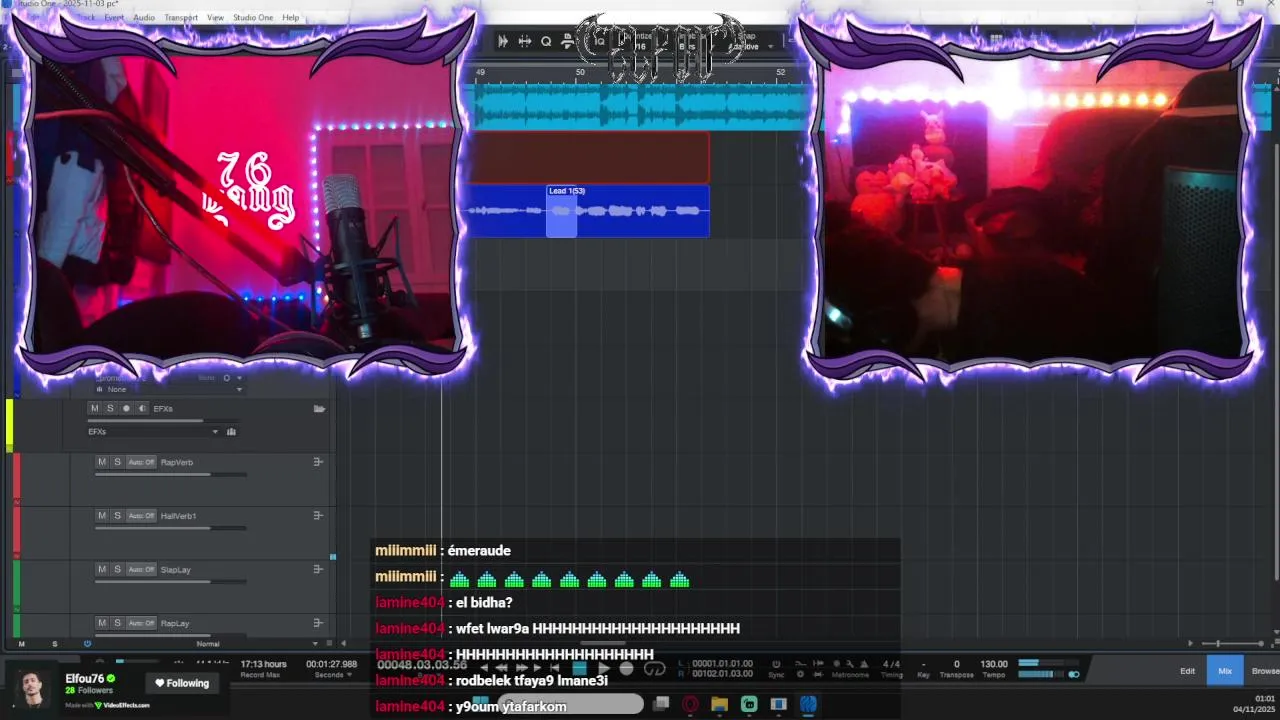
Task: Toggle the transport Loop button
Action: click(x=654, y=668)
